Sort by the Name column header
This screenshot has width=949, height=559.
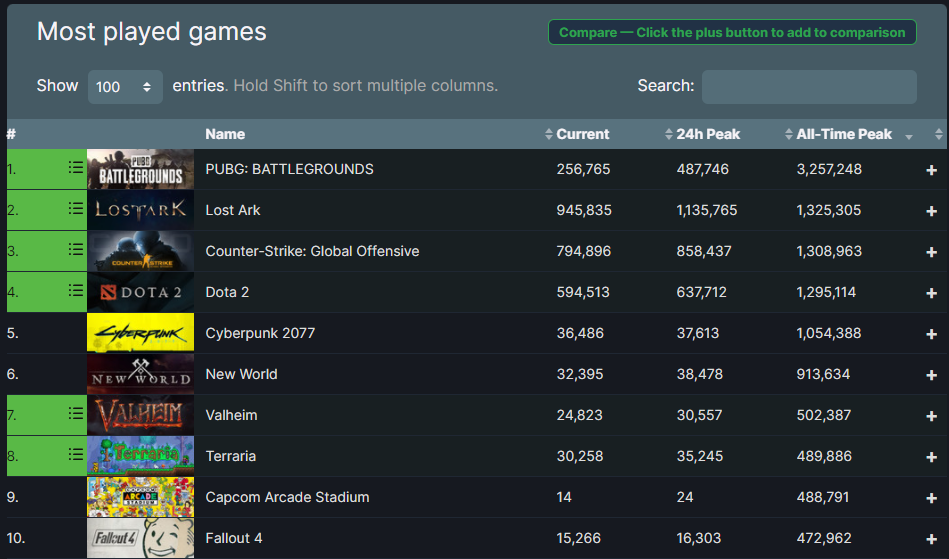[225, 134]
